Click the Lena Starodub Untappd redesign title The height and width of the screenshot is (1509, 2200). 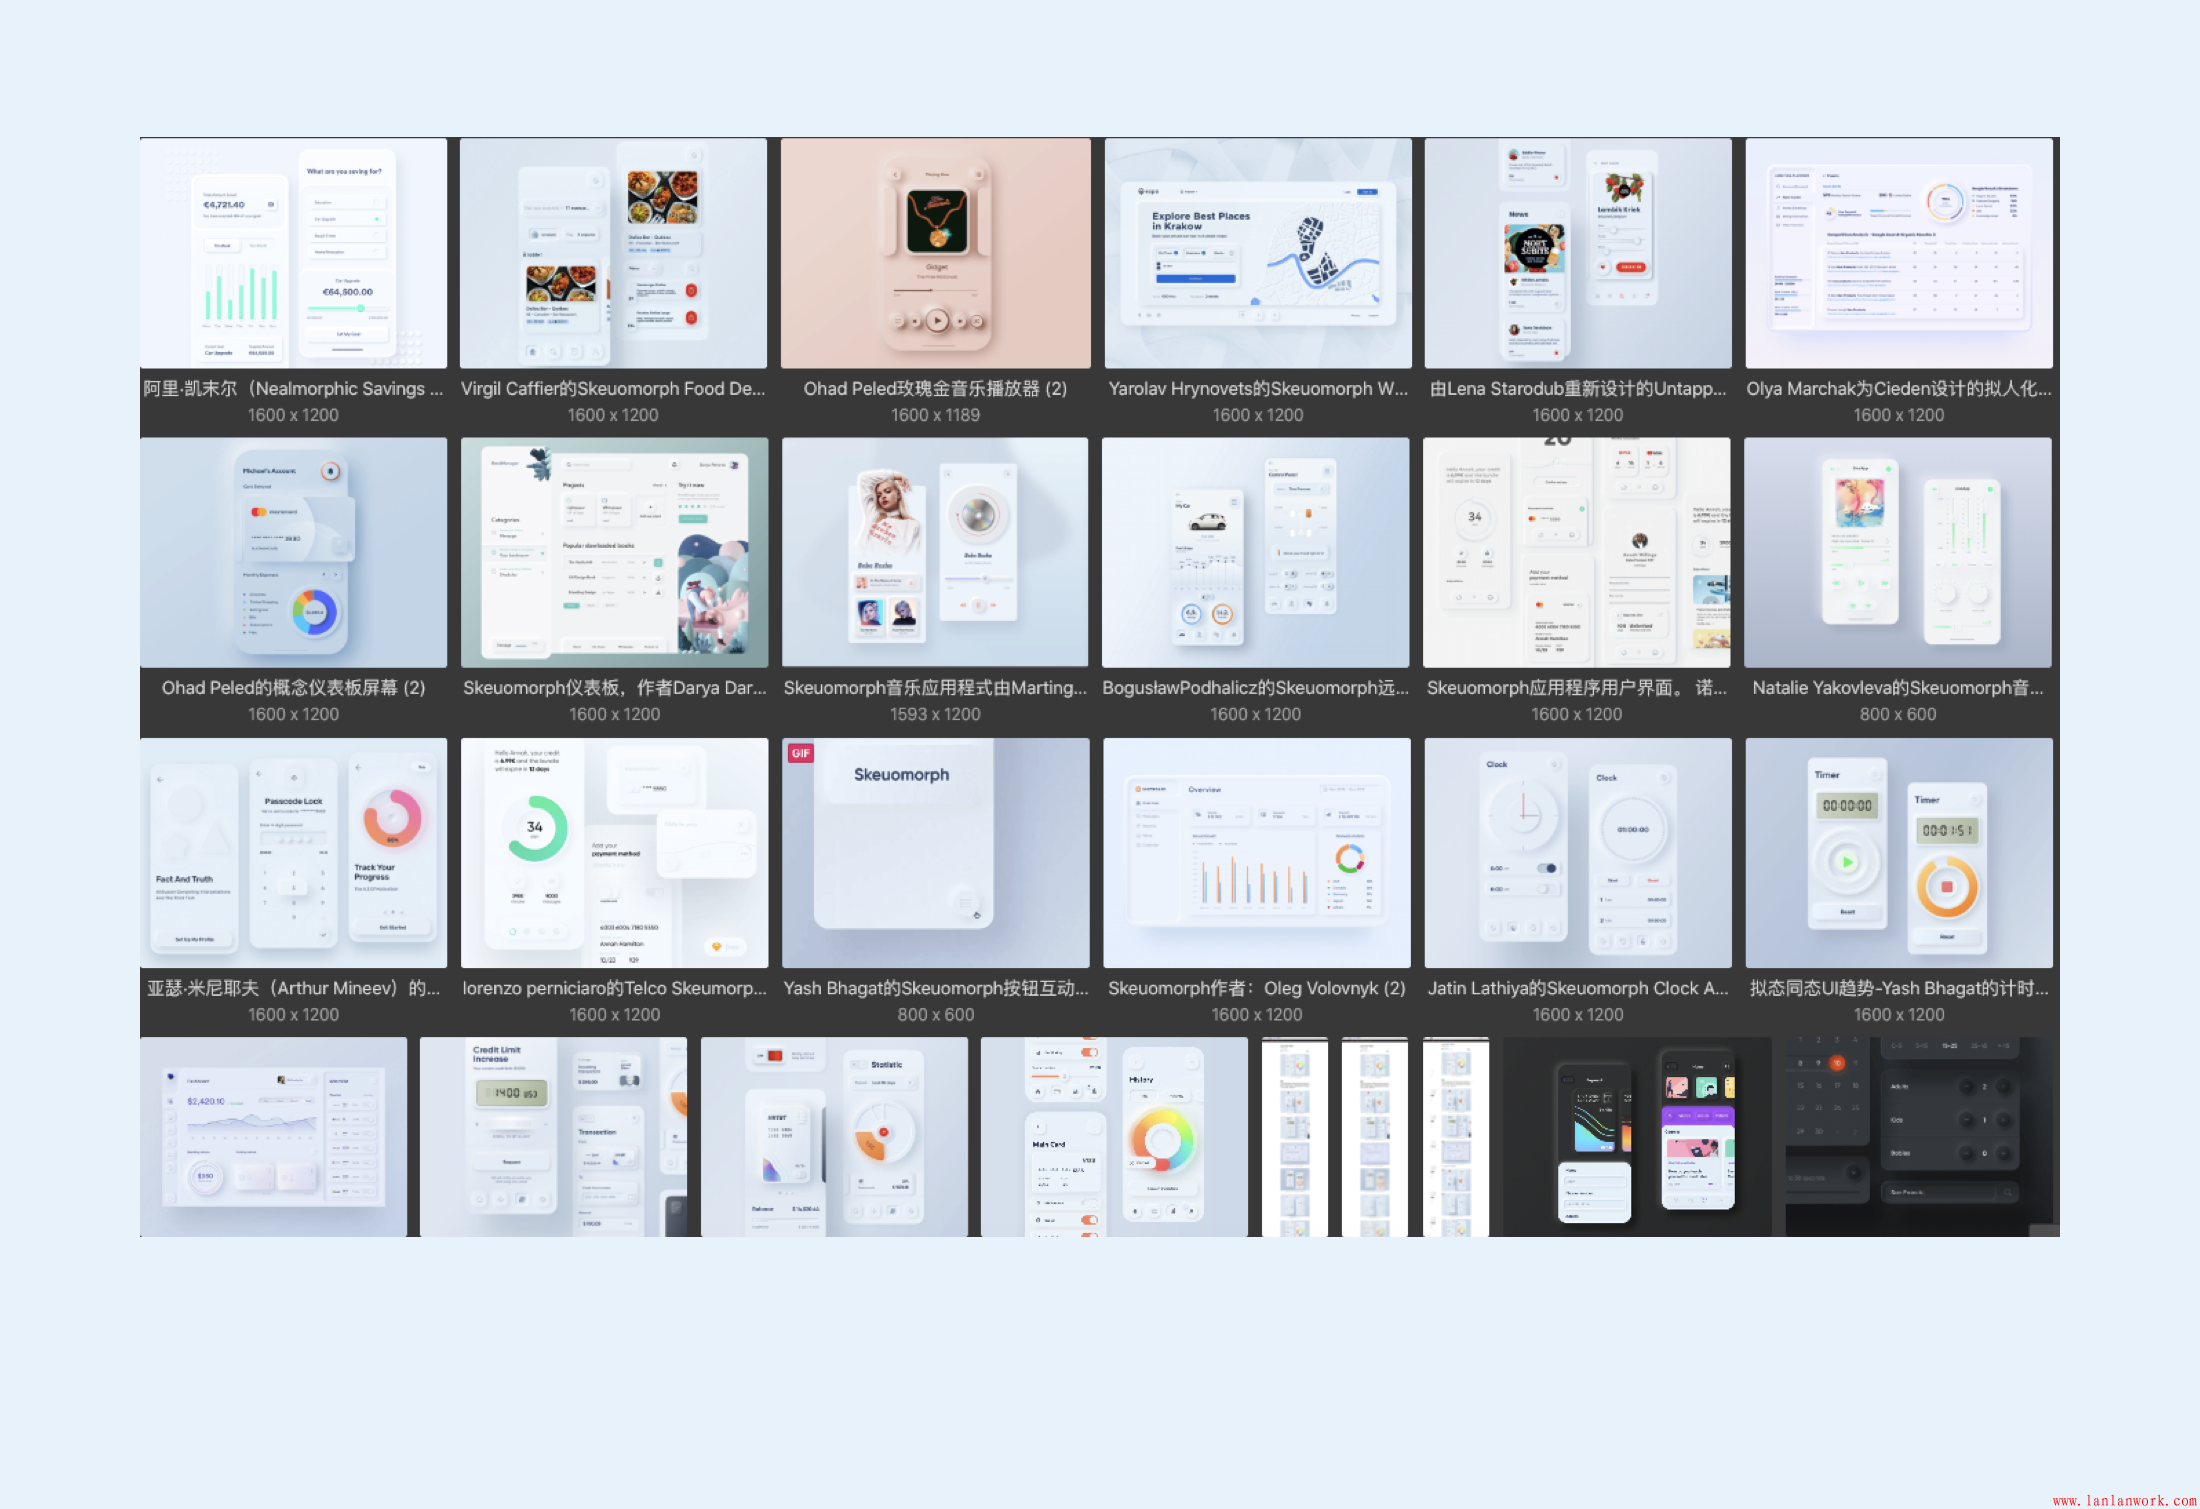[1577, 389]
